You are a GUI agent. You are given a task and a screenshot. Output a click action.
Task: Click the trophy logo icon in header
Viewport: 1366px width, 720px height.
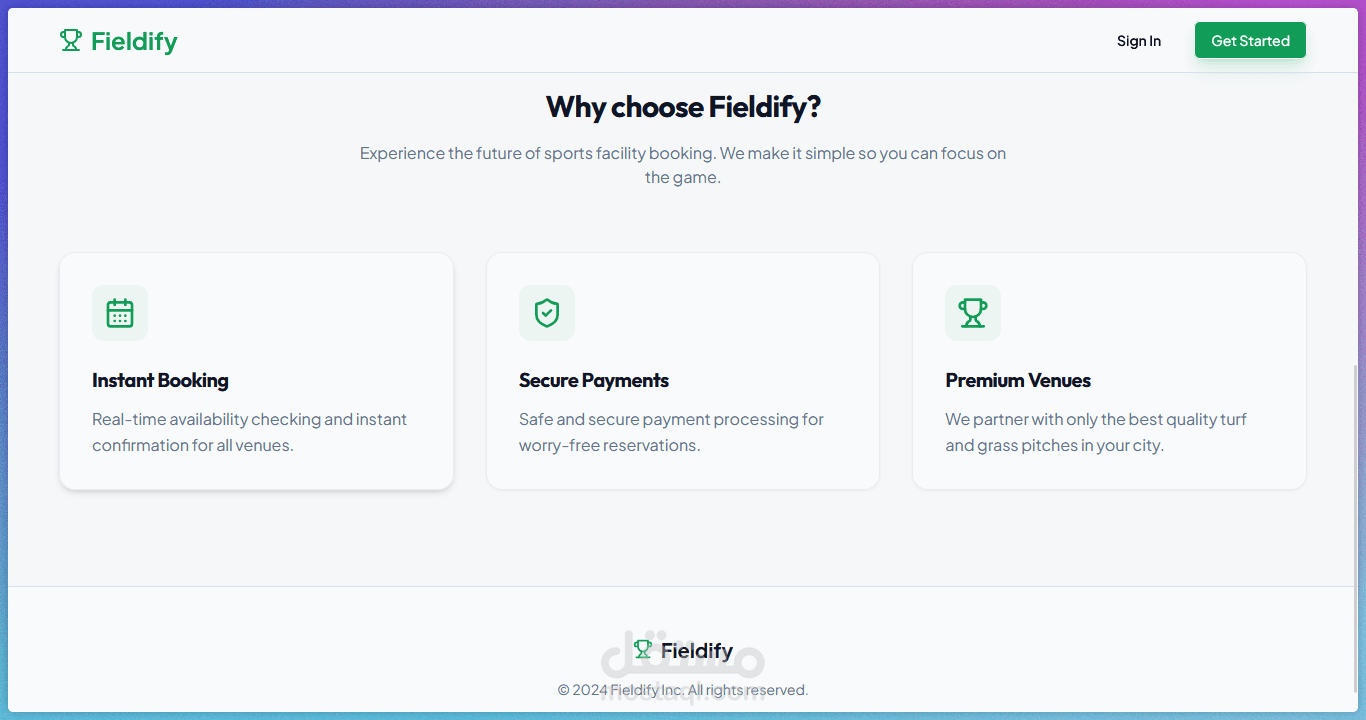pos(70,40)
